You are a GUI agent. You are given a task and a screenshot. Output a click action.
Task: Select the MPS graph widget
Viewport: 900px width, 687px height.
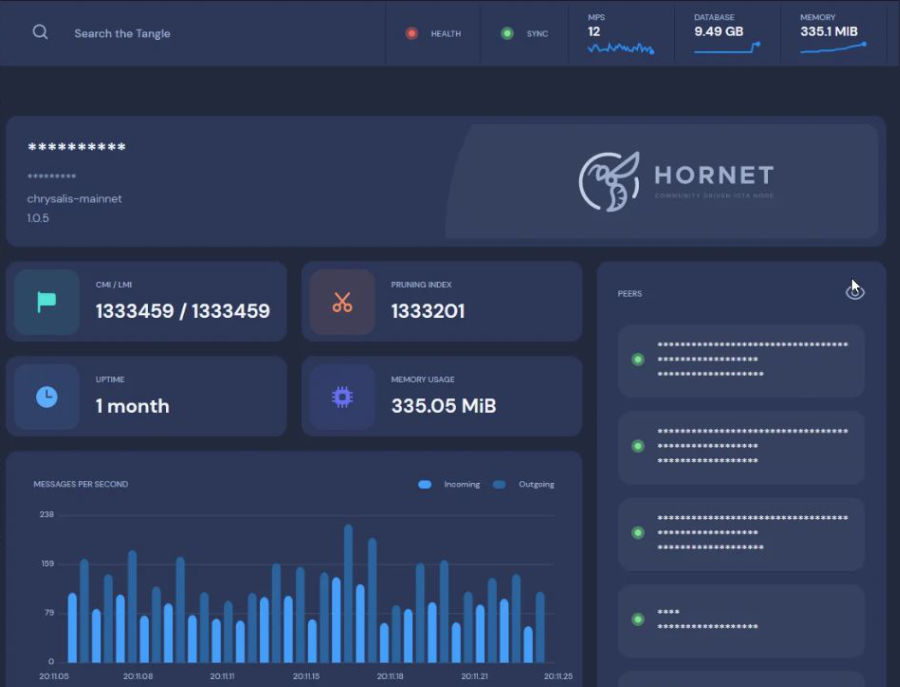[621, 35]
